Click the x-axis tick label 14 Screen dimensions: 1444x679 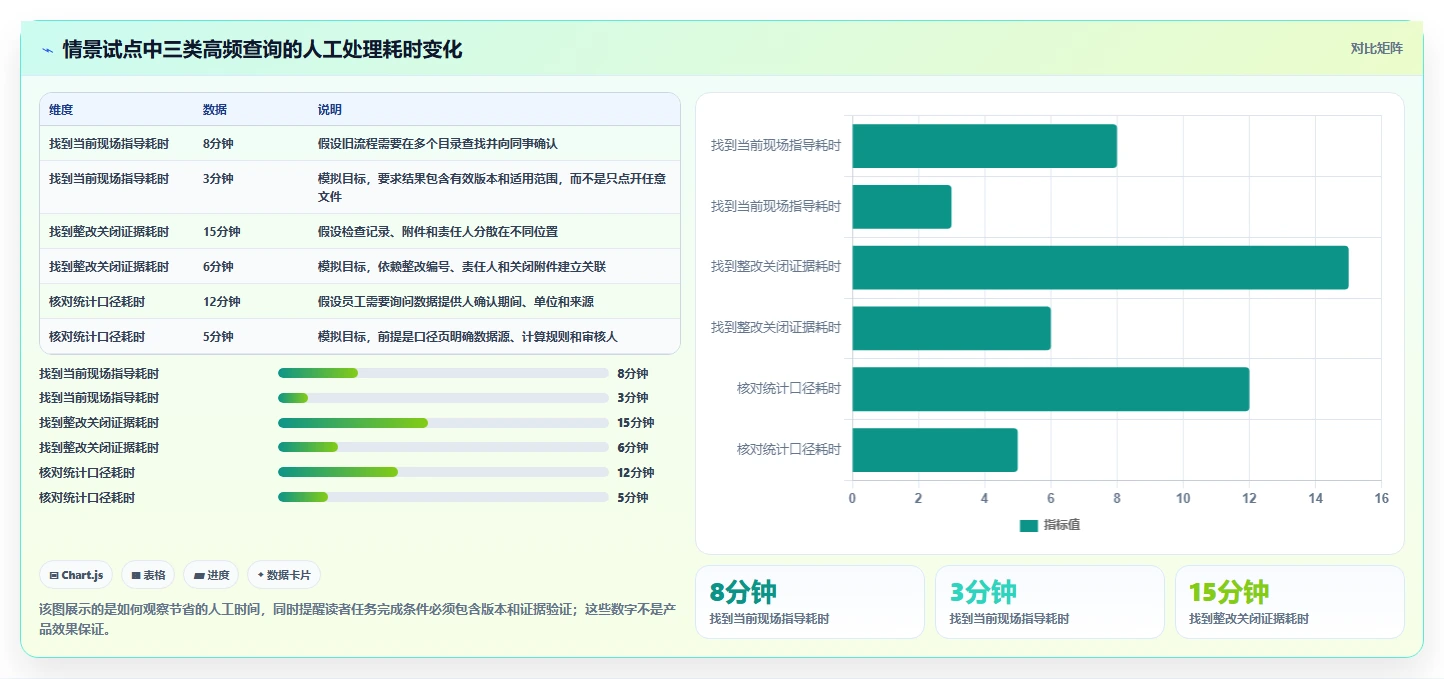pos(1315,498)
